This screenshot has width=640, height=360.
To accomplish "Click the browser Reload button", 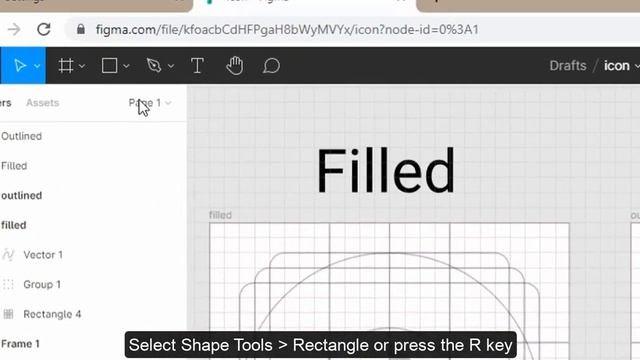I will [x=44, y=29].
